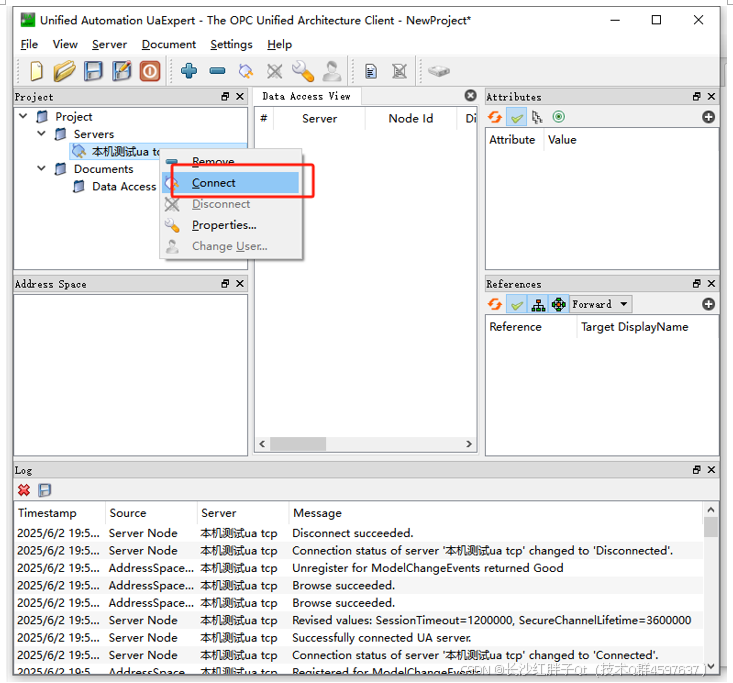Click Data Access View horizontal scrollbar thumb
Screen dimensions: 733x683
[298, 444]
